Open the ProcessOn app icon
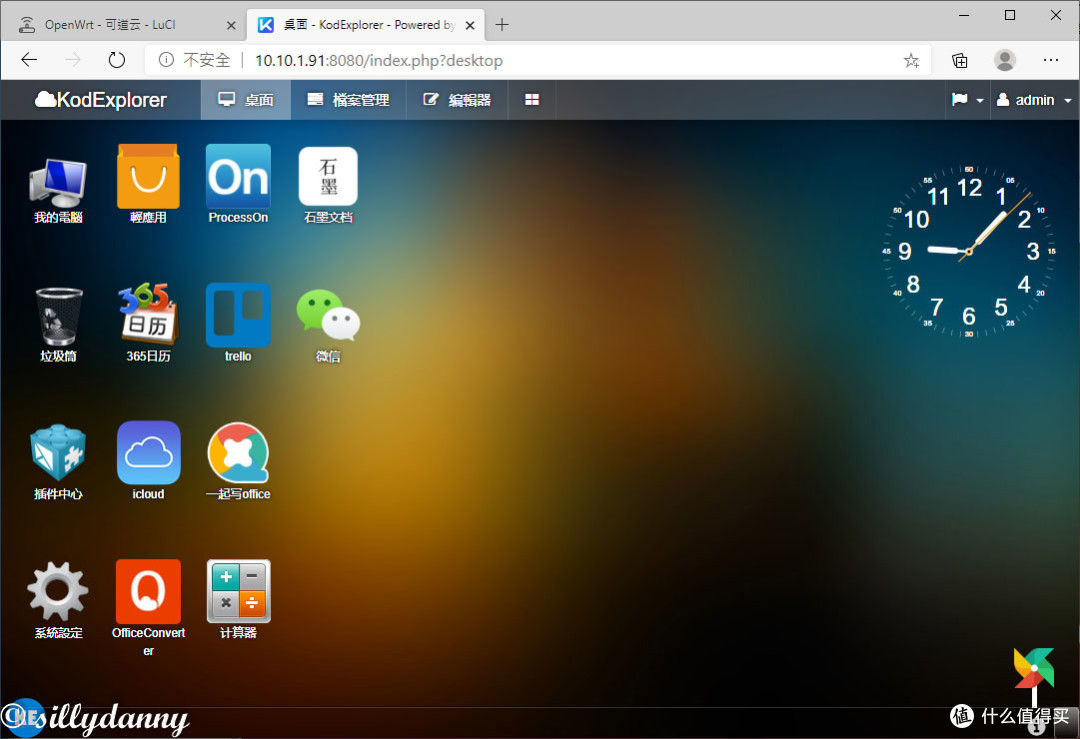The height and width of the screenshot is (739, 1080). 238,178
